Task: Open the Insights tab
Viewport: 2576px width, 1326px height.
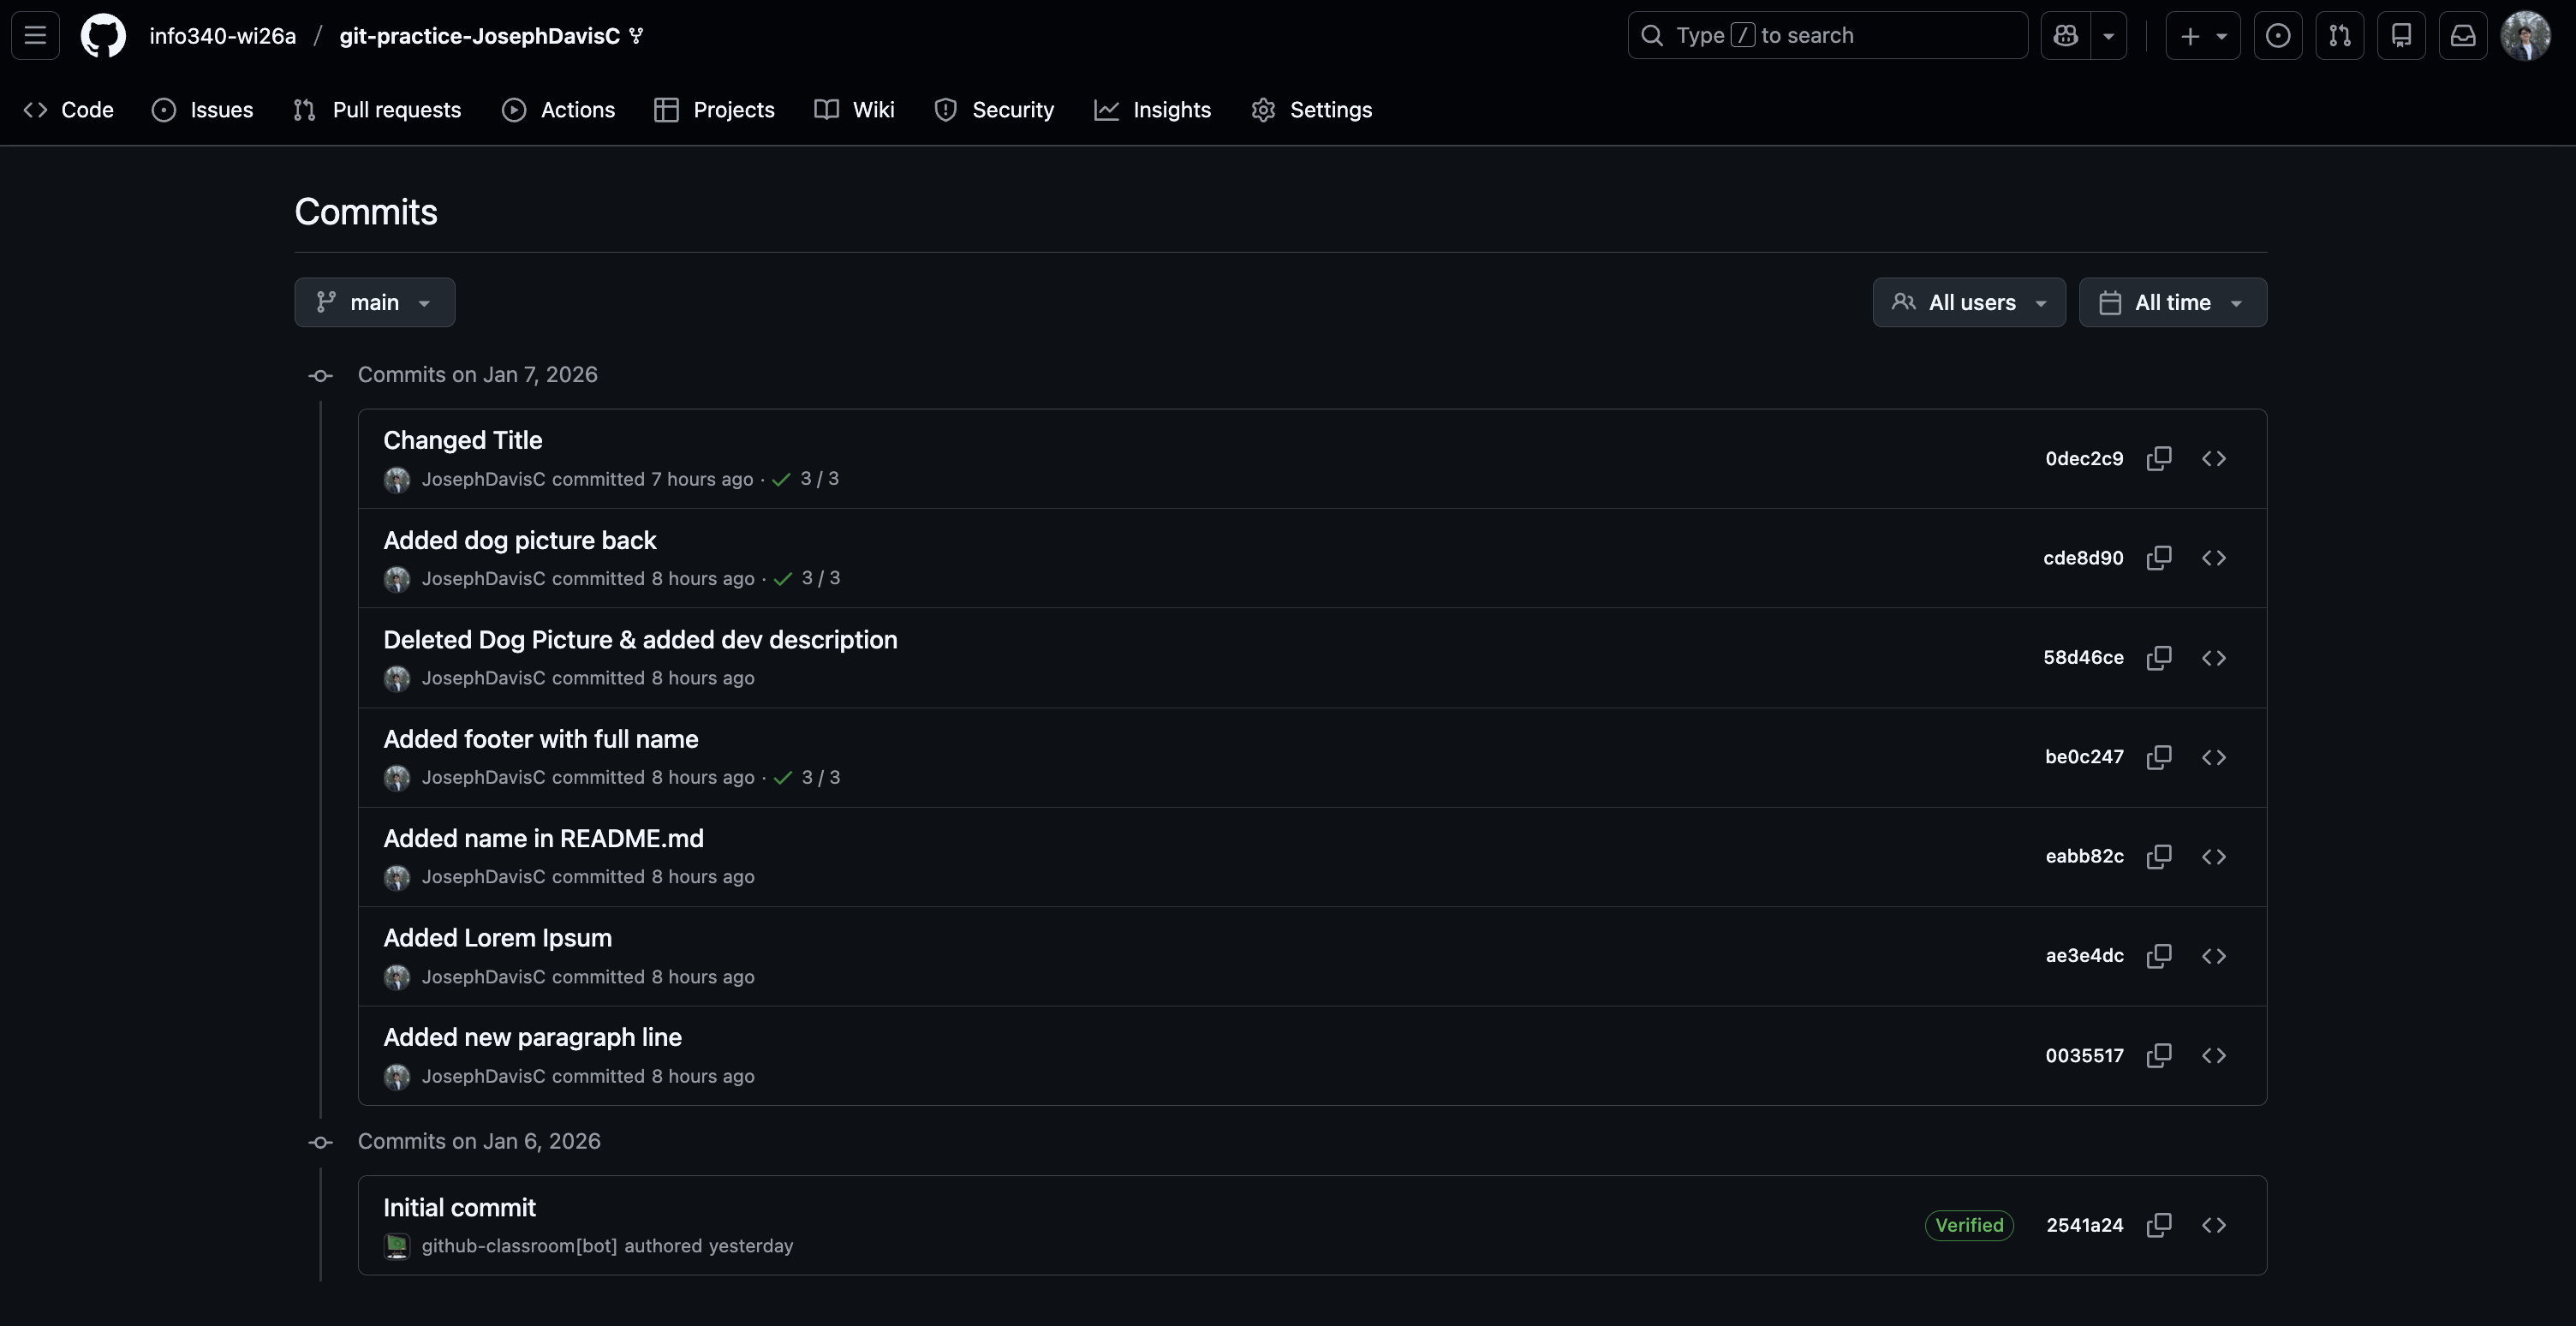Action: click(x=1152, y=110)
